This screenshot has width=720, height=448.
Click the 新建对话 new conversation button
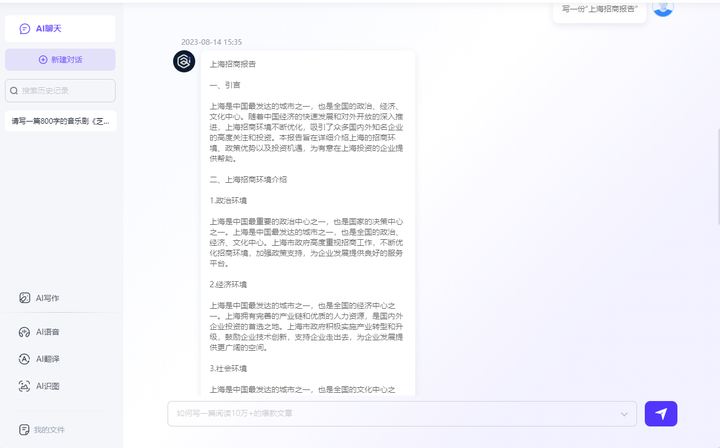coord(59,60)
